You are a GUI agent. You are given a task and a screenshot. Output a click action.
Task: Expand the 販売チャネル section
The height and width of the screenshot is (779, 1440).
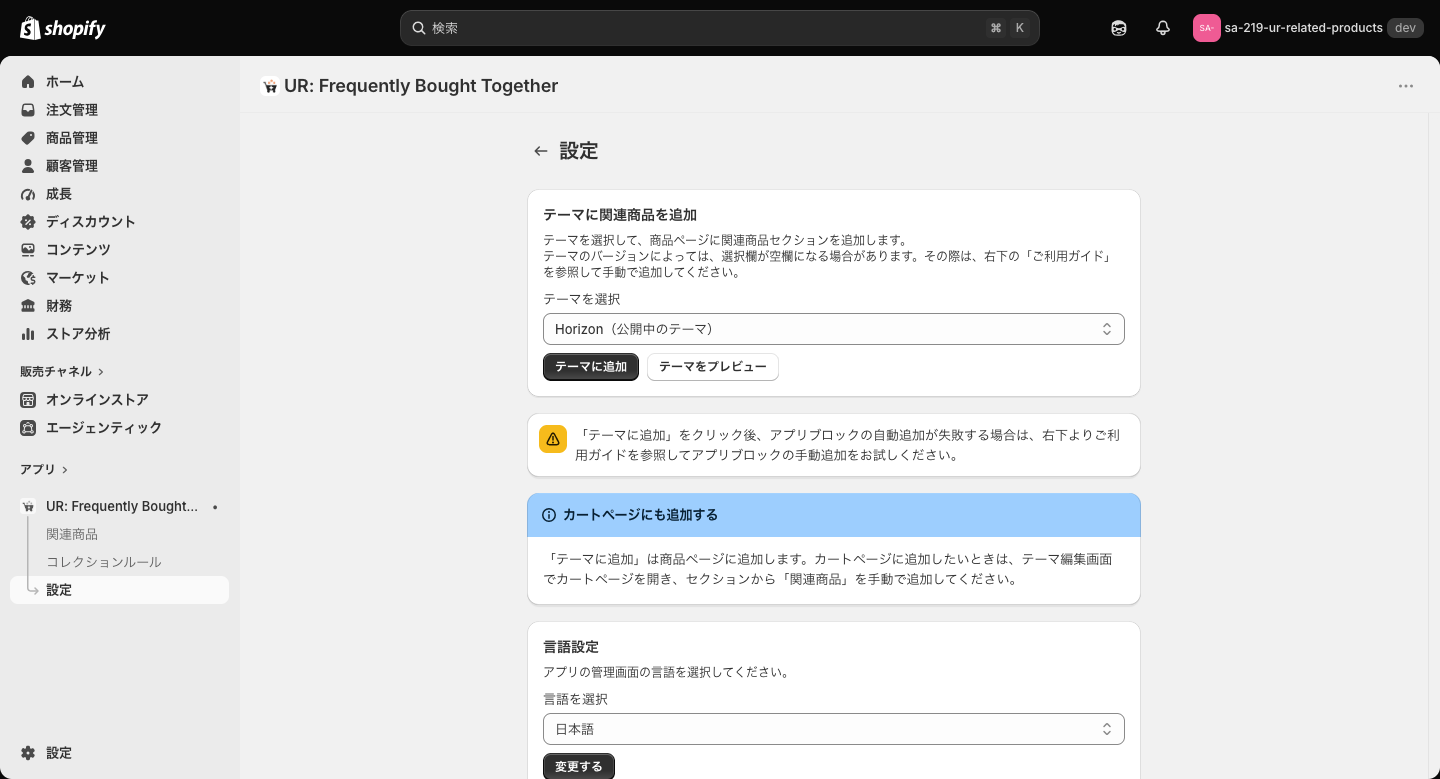62,372
